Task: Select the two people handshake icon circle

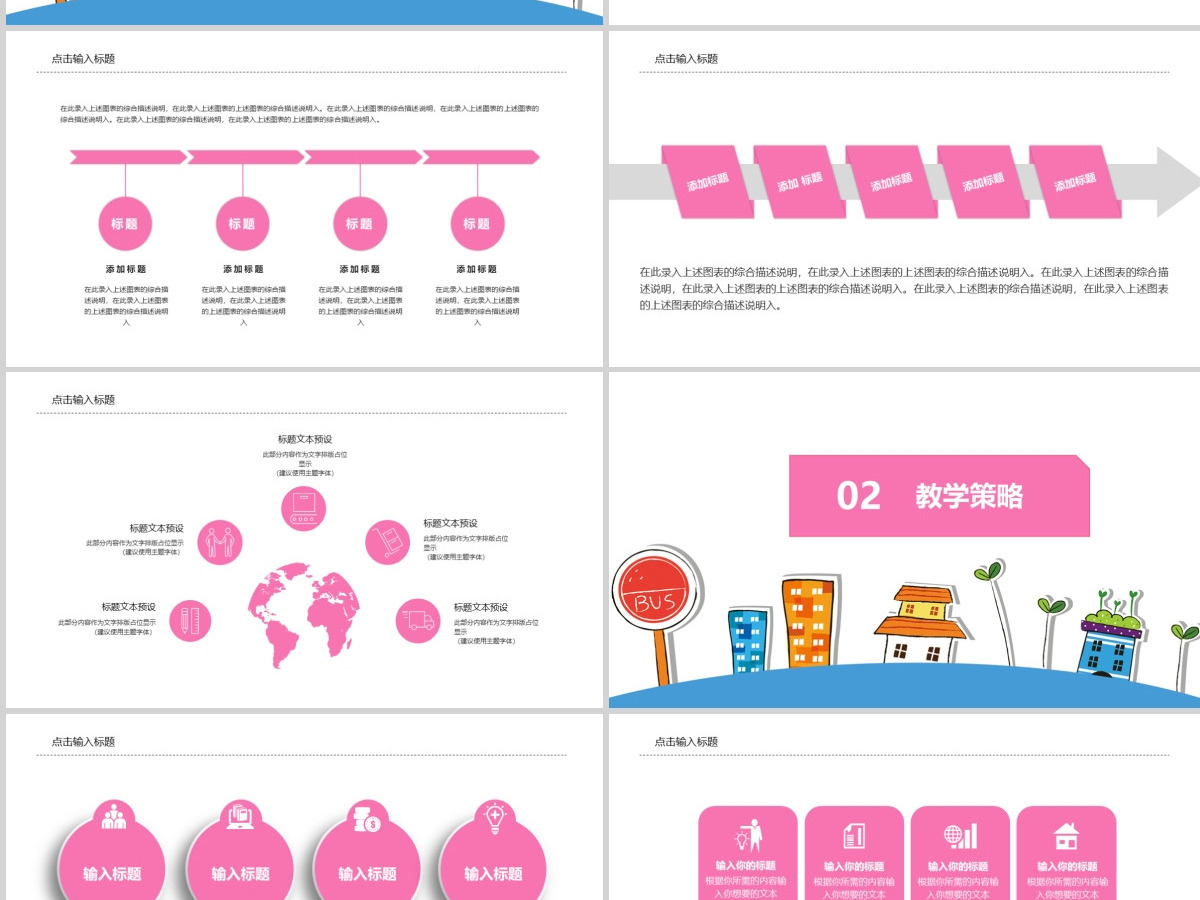Action: click(219, 542)
